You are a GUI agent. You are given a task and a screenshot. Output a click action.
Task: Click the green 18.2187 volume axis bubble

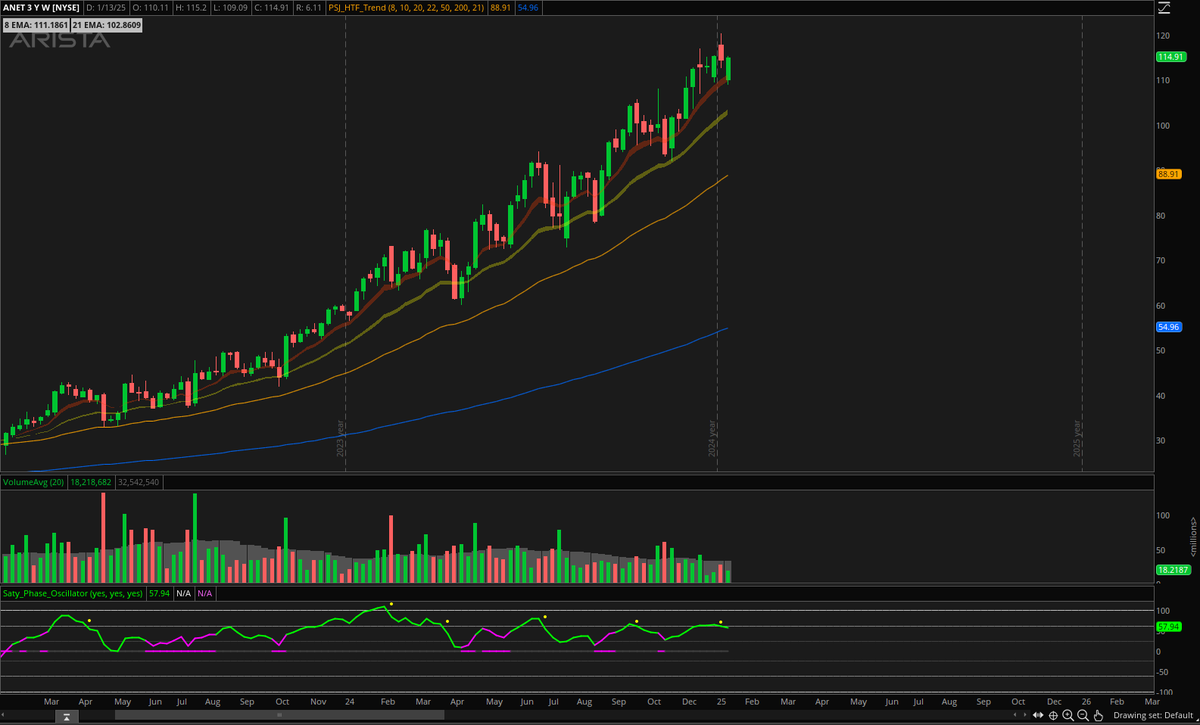[1171, 569]
